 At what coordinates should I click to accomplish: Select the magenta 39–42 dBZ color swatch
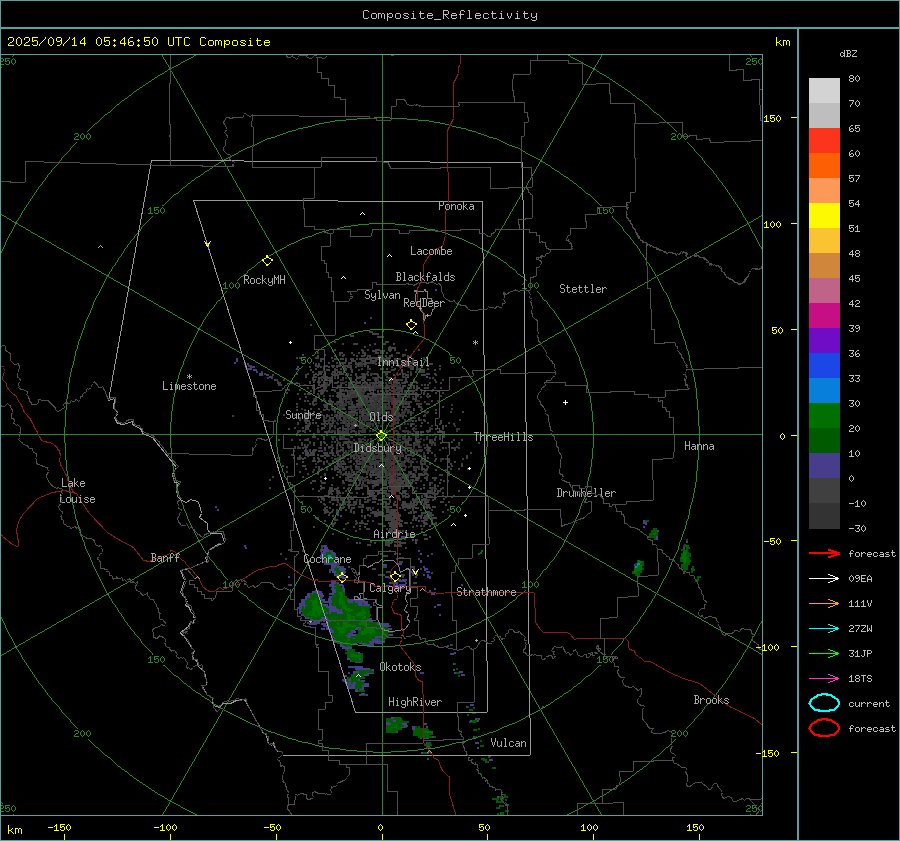824,316
